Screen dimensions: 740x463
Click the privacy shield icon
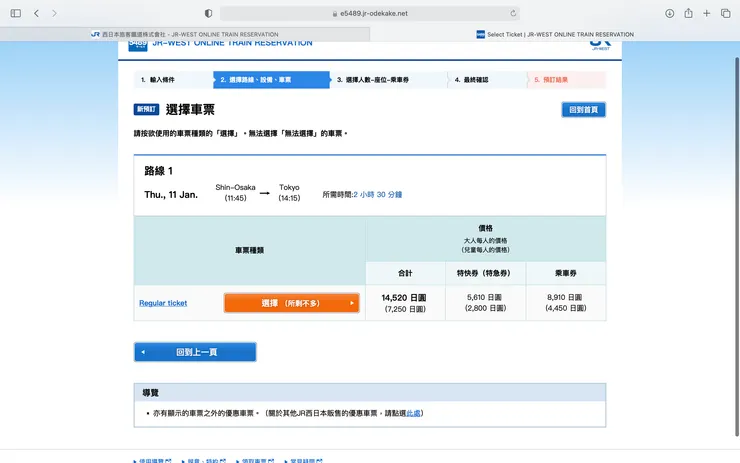208,13
